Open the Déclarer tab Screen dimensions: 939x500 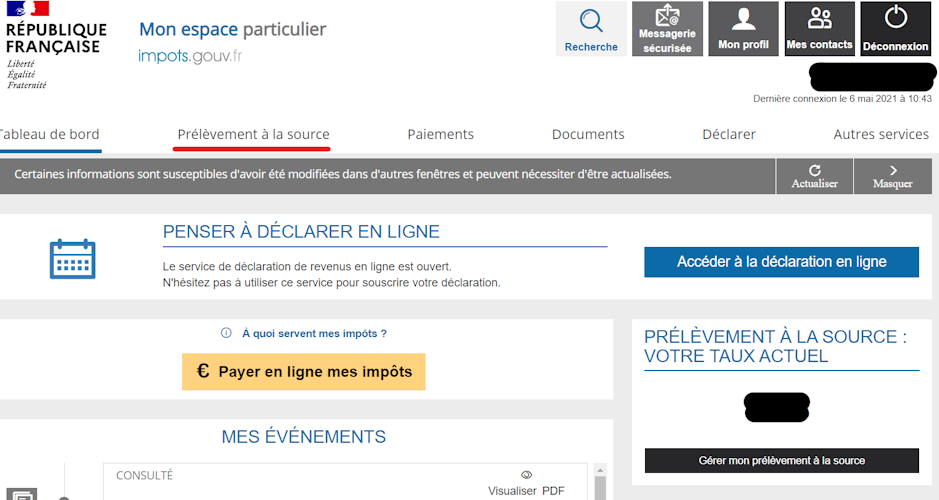729,135
